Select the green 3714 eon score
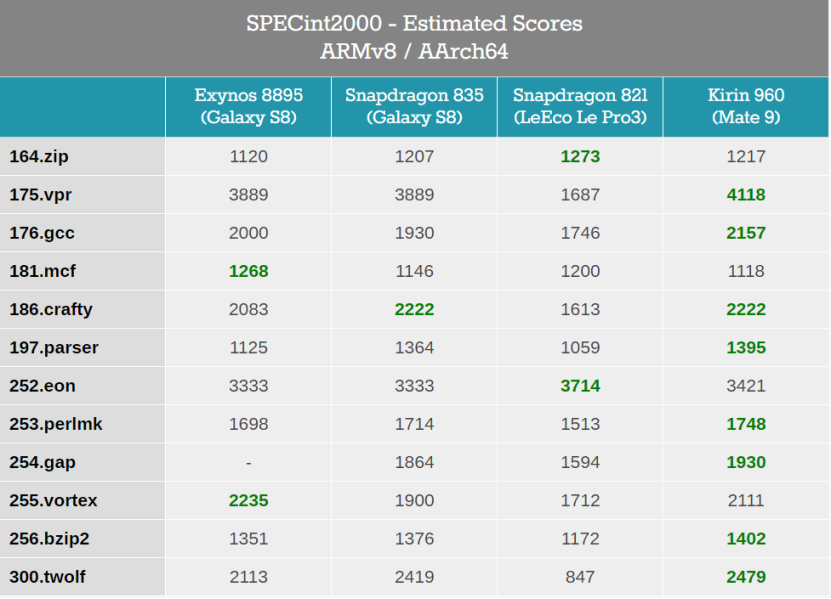The height and width of the screenshot is (599, 831). [x=580, y=386]
